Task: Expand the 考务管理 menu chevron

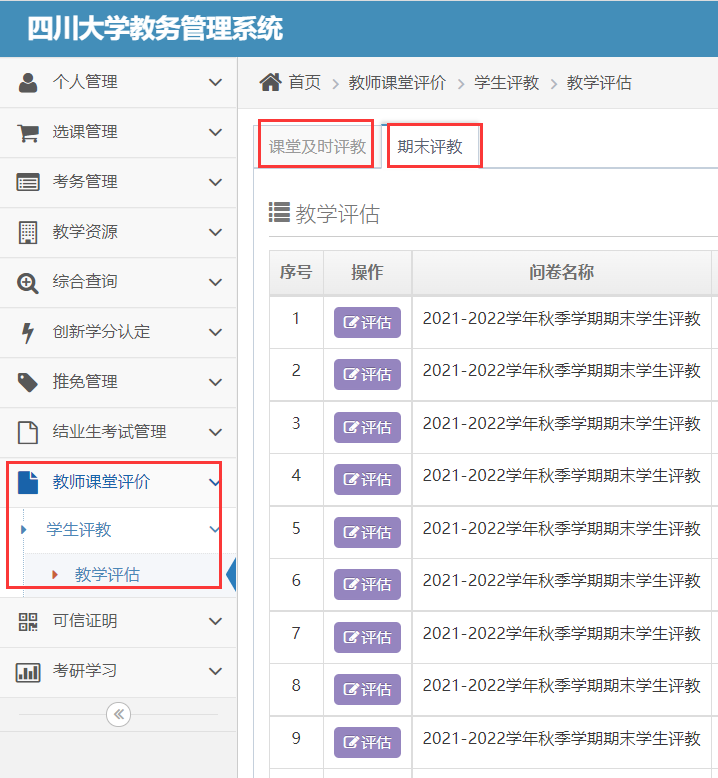Action: point(215,182)
